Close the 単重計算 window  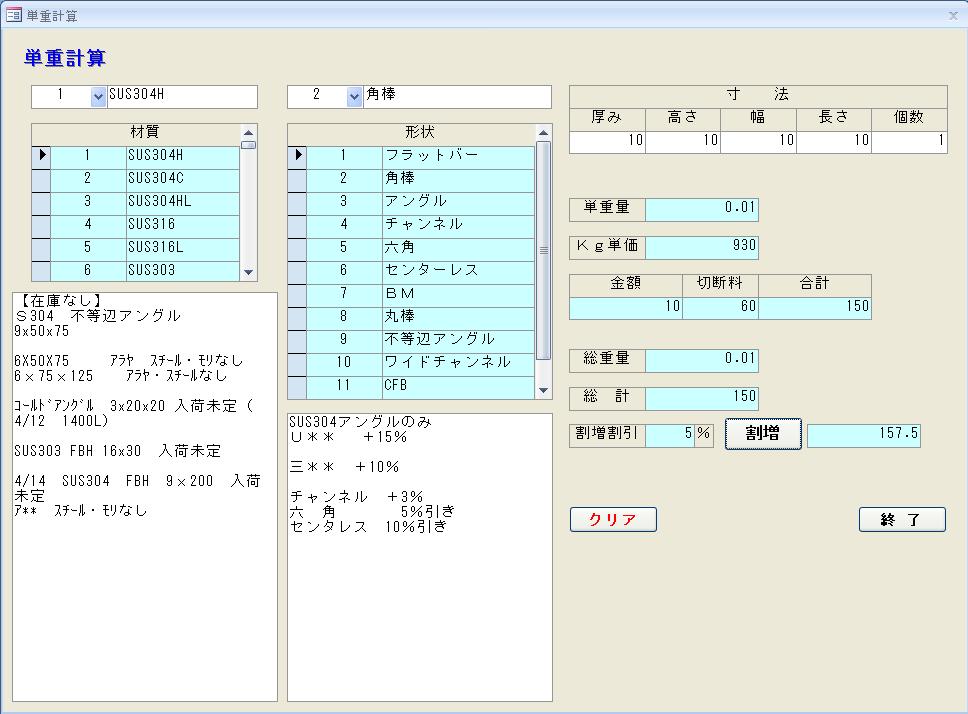tap(952, 15)
